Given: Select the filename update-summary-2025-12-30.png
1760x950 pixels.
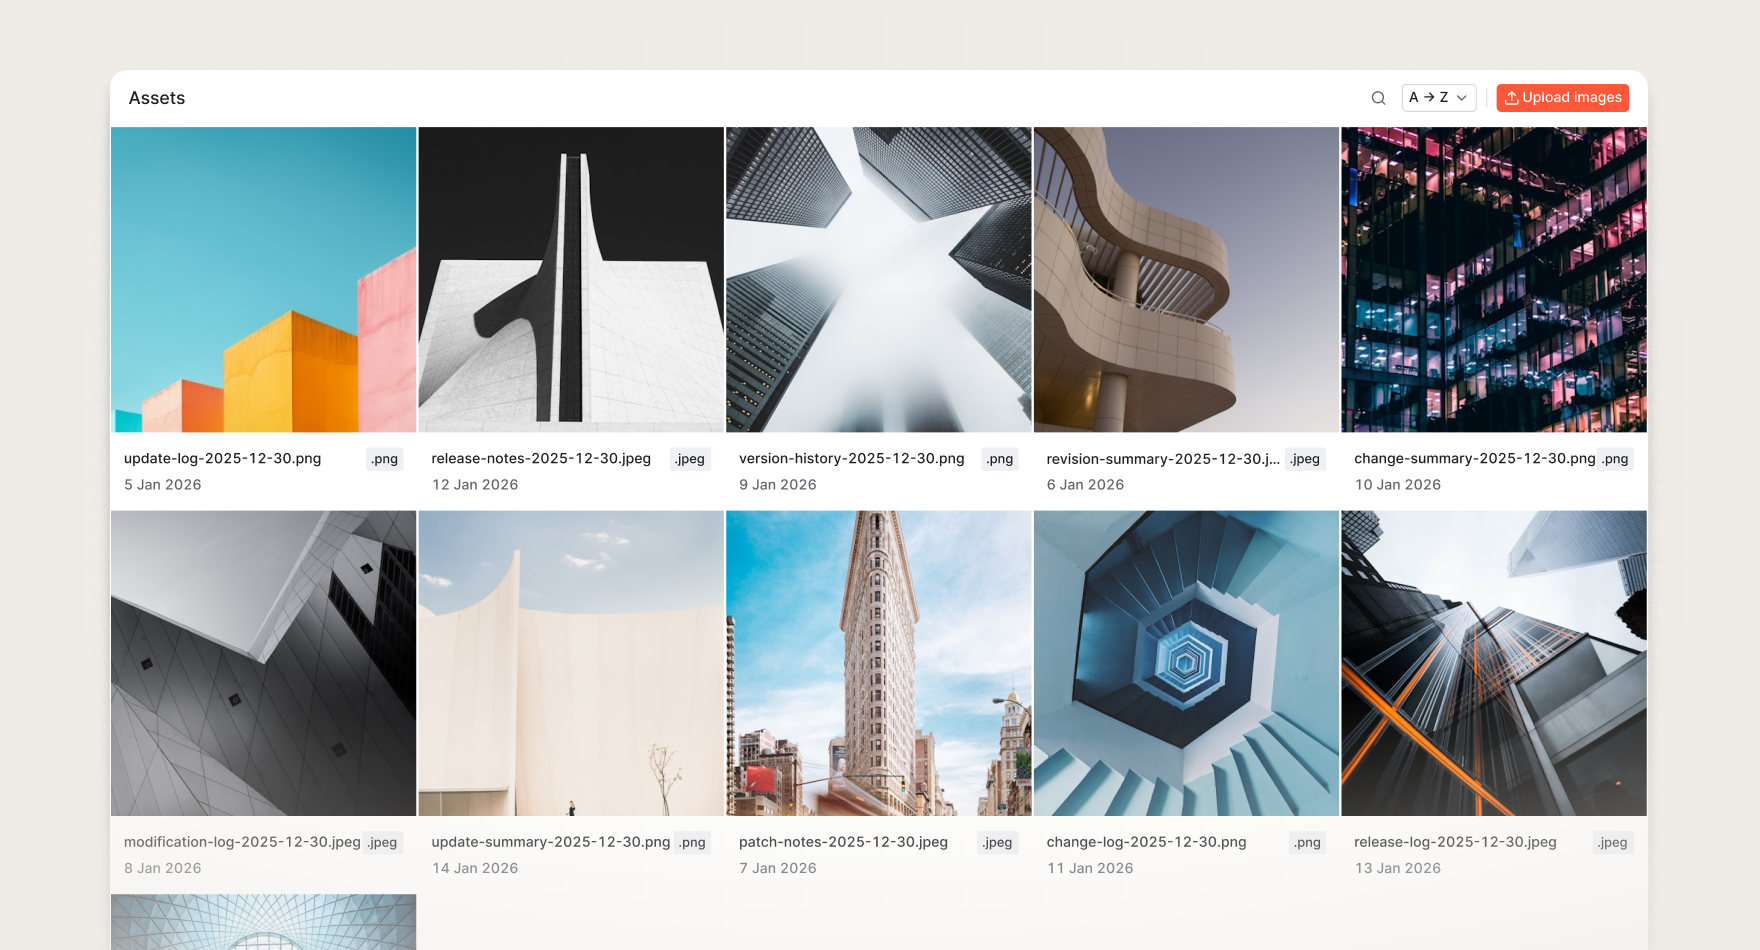Looking at the screenshot, I should [x=551, y=842].
